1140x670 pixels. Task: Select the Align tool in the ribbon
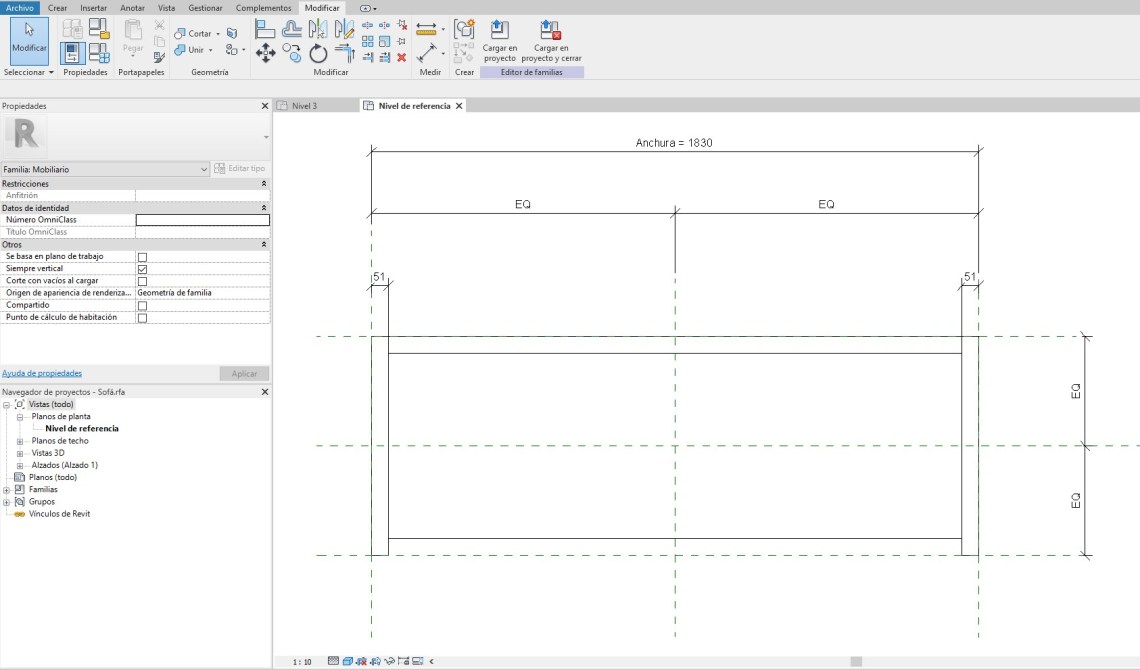[x=265, y=29]
